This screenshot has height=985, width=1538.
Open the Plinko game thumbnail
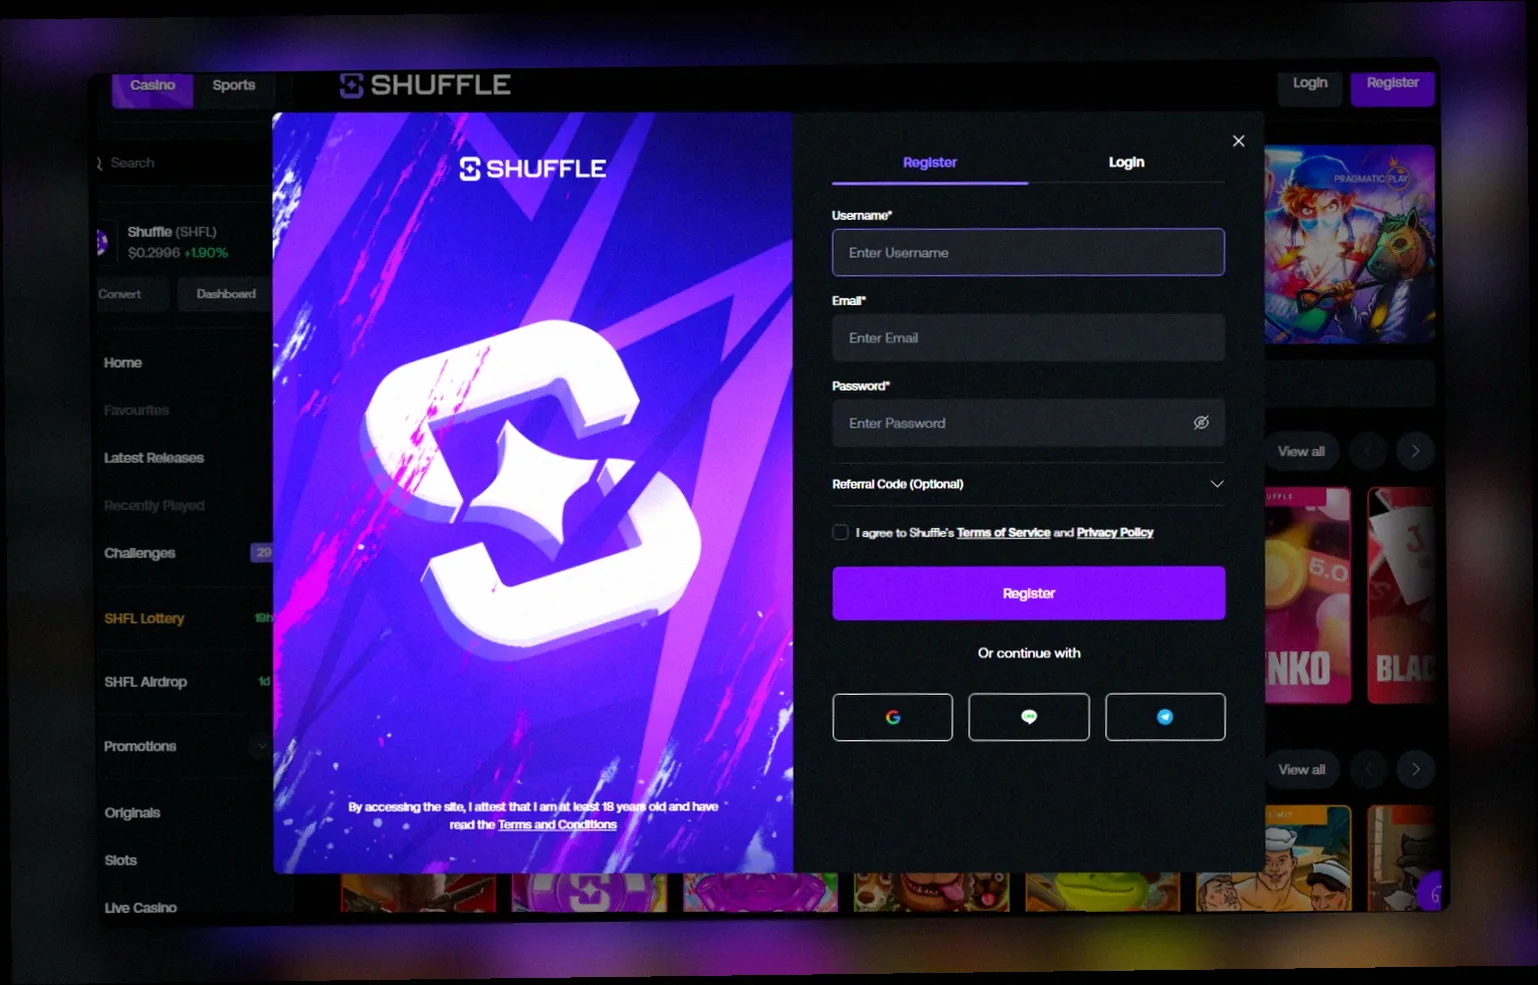tap(1308, 596)
